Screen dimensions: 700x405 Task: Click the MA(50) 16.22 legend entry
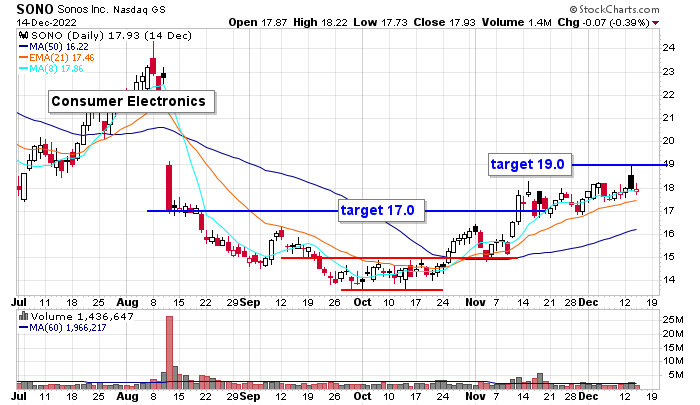(54, 46)
